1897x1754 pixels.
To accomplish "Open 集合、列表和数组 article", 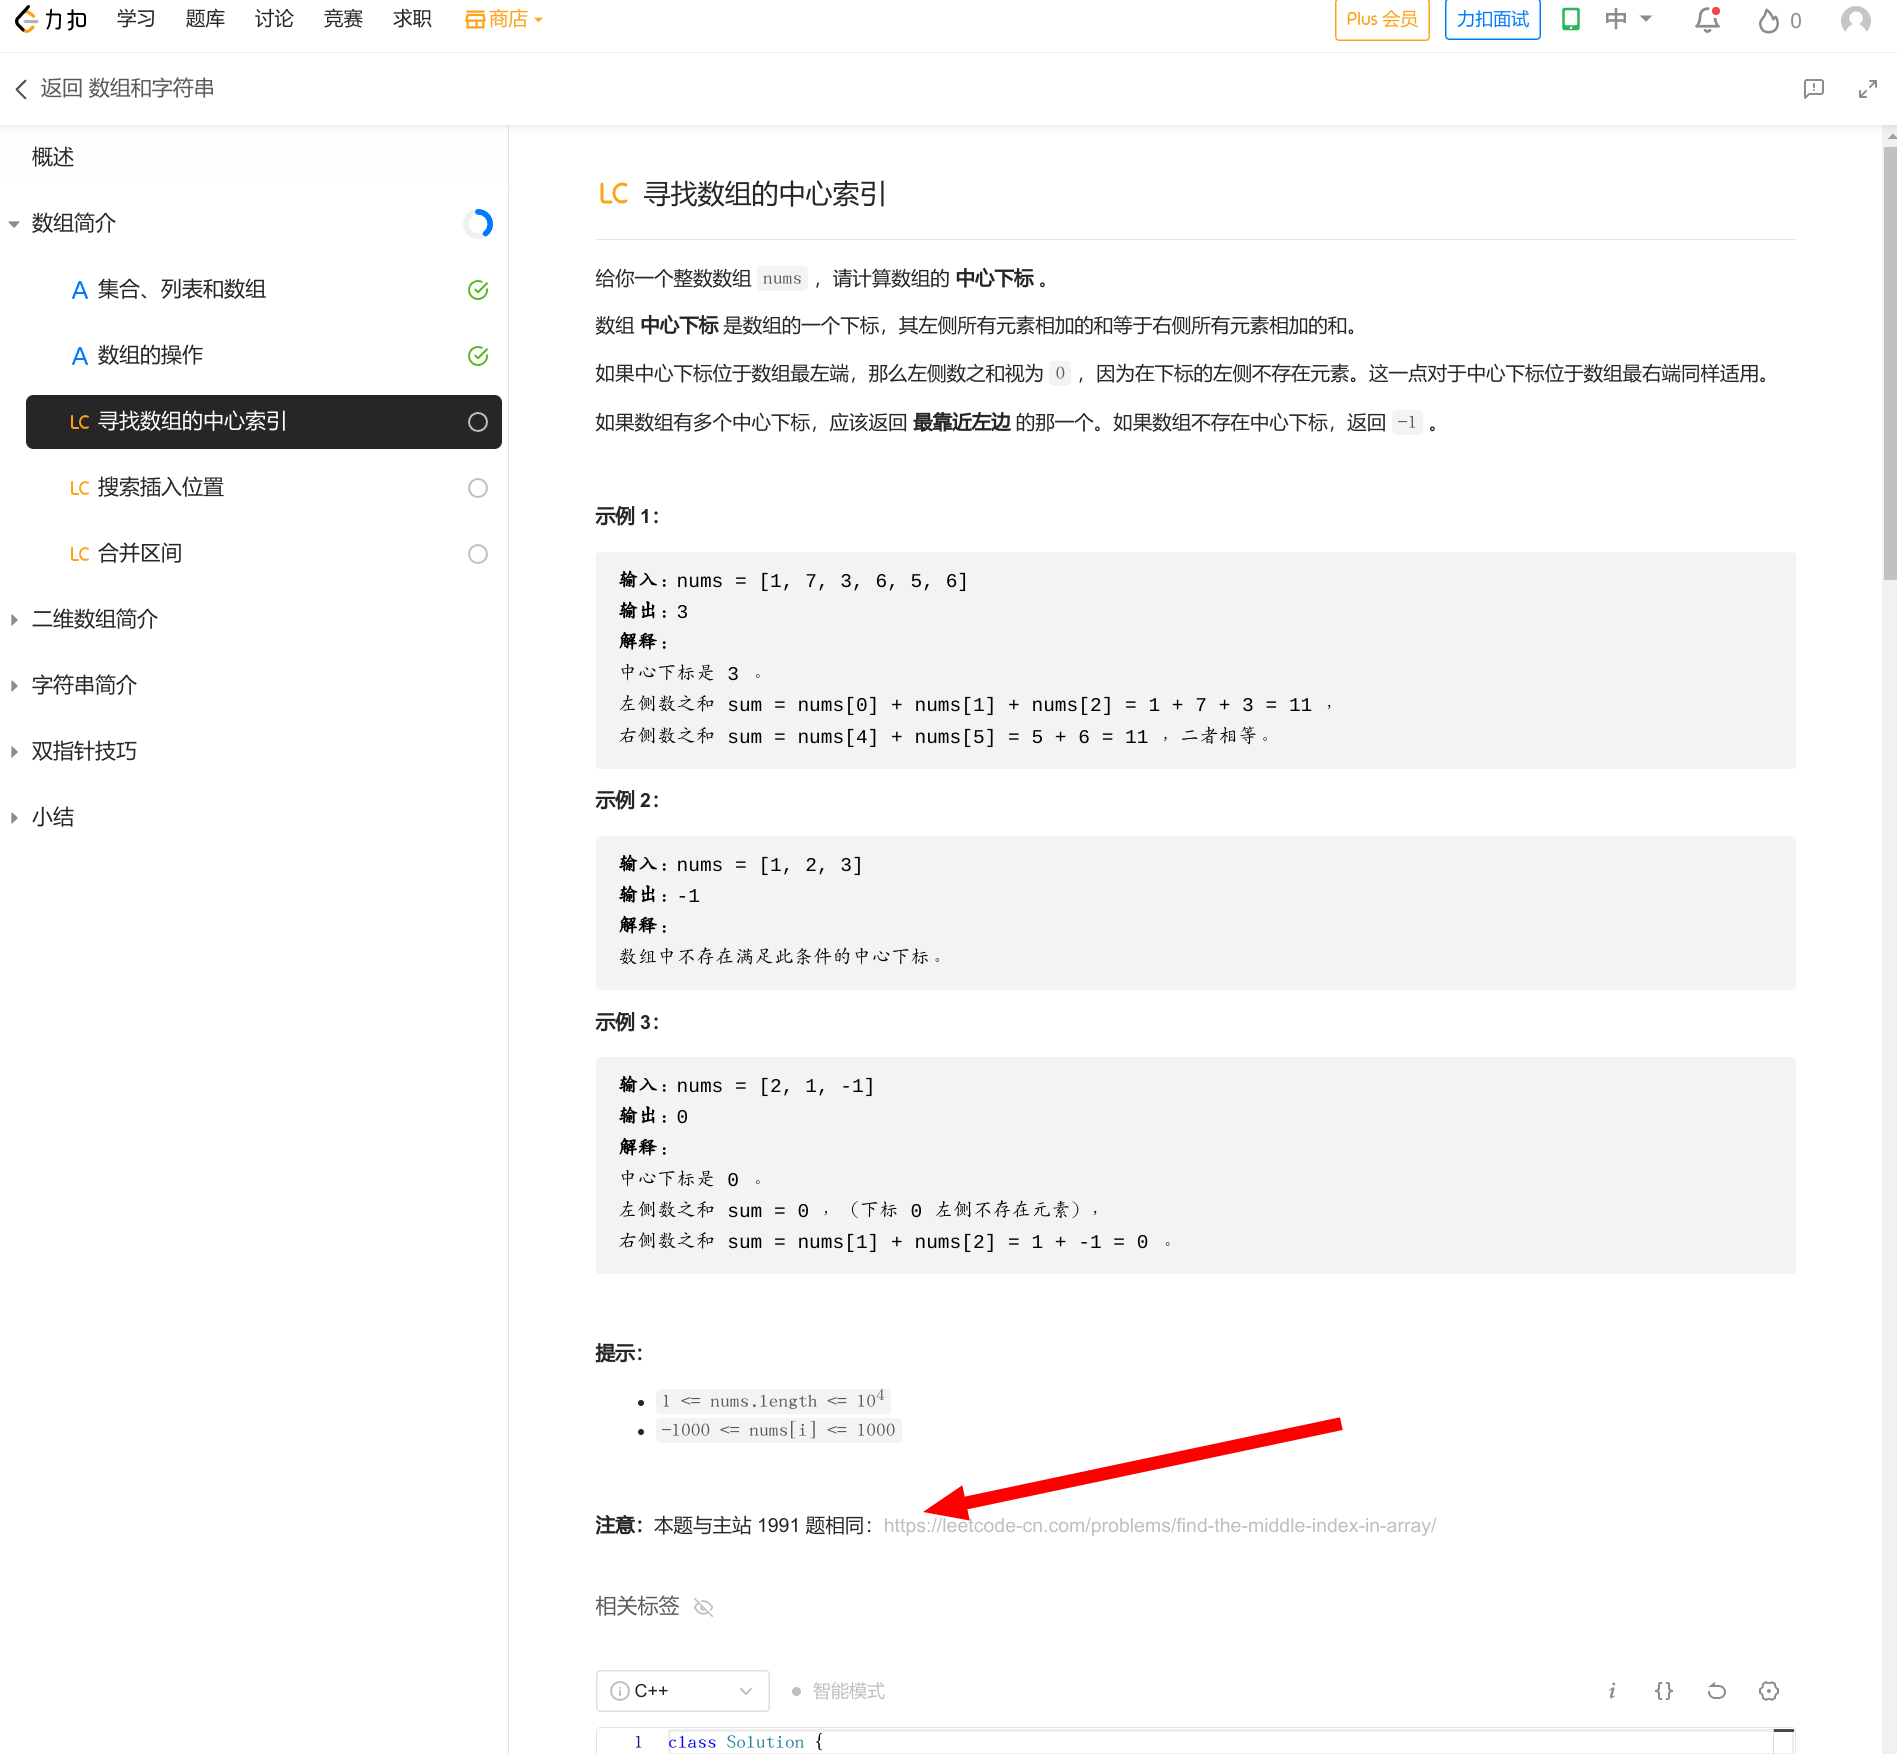I will coord(182,289).
